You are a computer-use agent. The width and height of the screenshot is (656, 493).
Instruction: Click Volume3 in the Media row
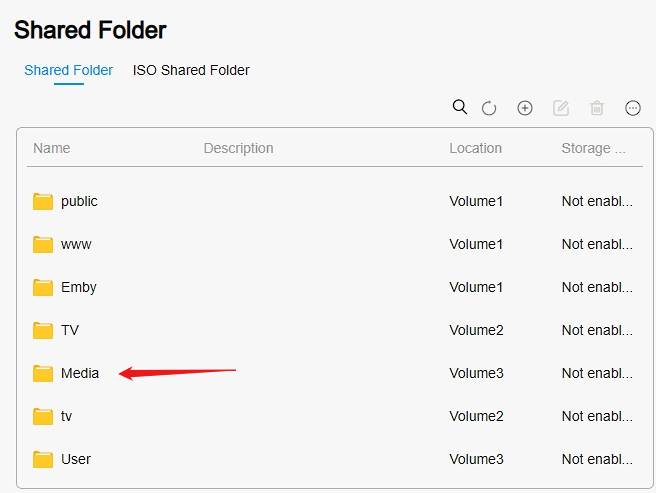(x=477, y=373)
